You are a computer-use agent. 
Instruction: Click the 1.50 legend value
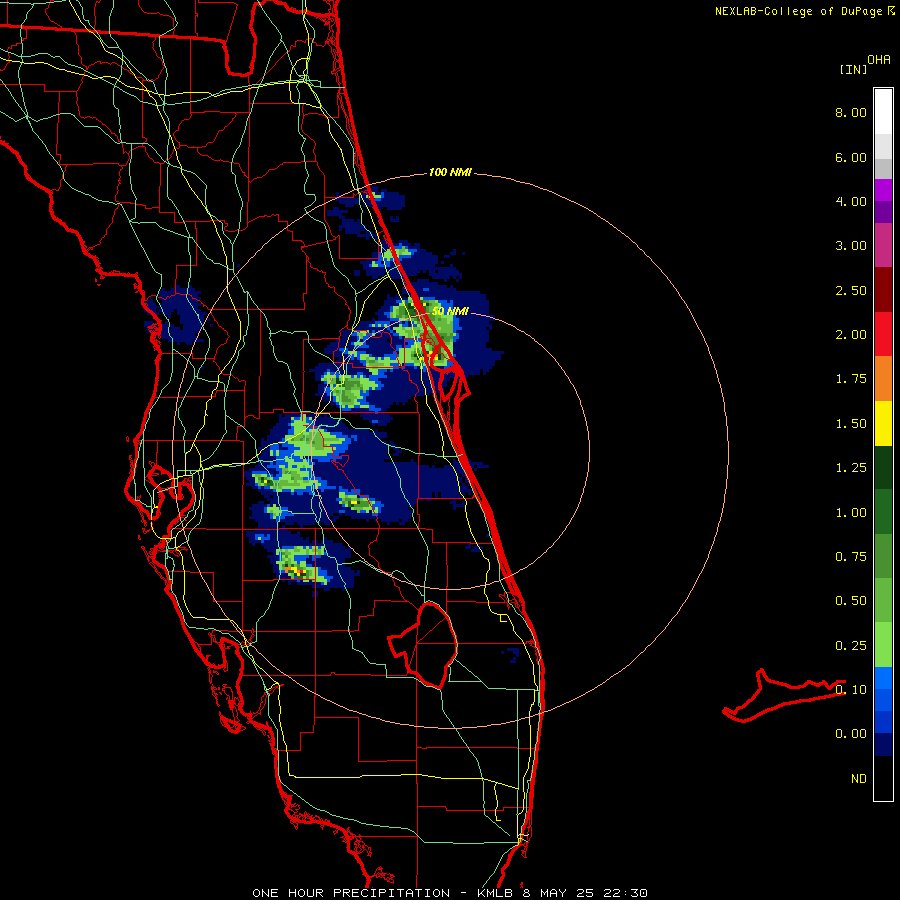pos(851,424)
